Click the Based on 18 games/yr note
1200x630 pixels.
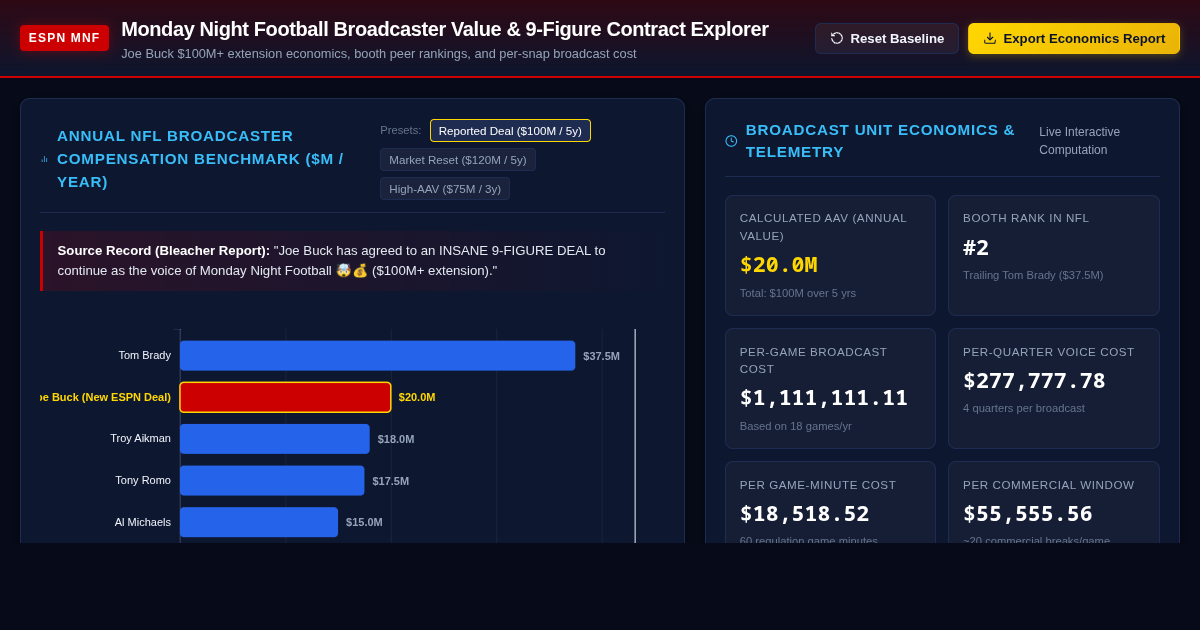(796, 426)
